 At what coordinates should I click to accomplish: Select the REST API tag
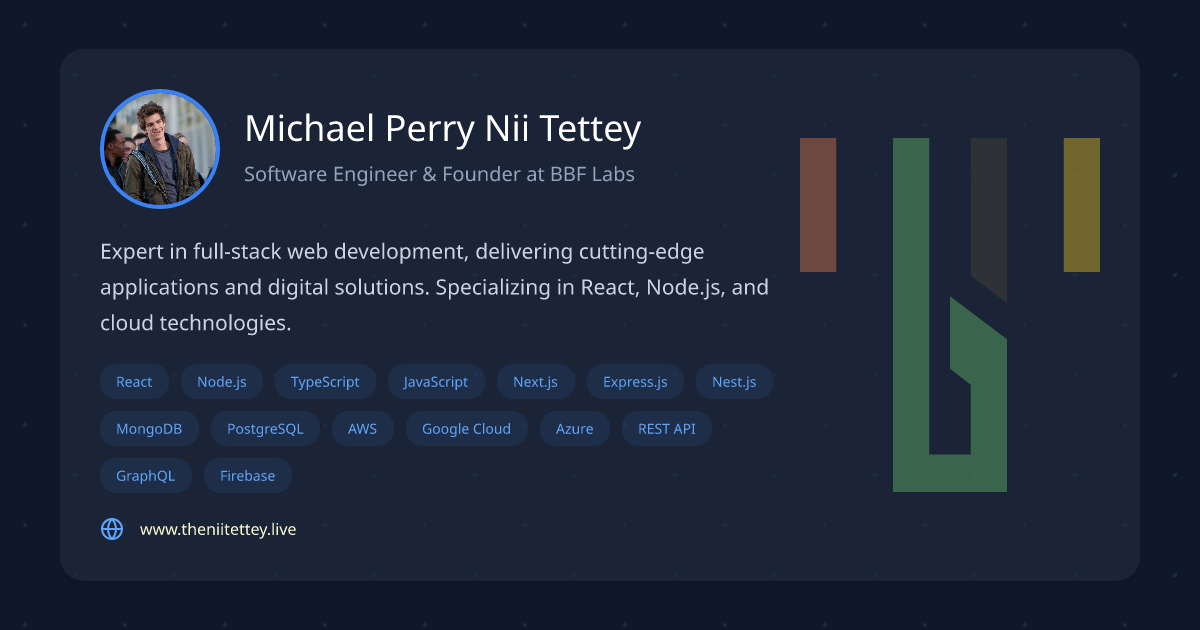point(666,429)
